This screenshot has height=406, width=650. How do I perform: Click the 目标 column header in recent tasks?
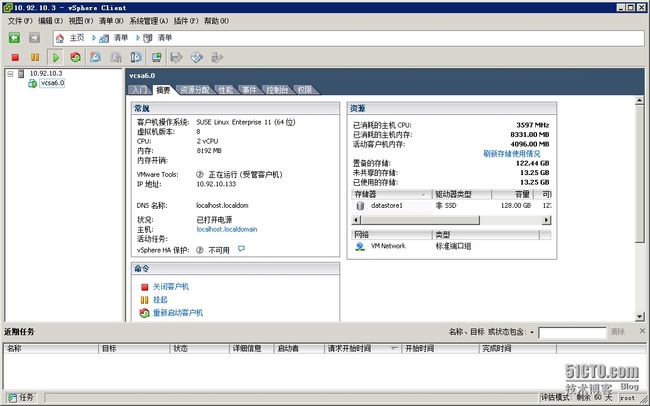134,348
